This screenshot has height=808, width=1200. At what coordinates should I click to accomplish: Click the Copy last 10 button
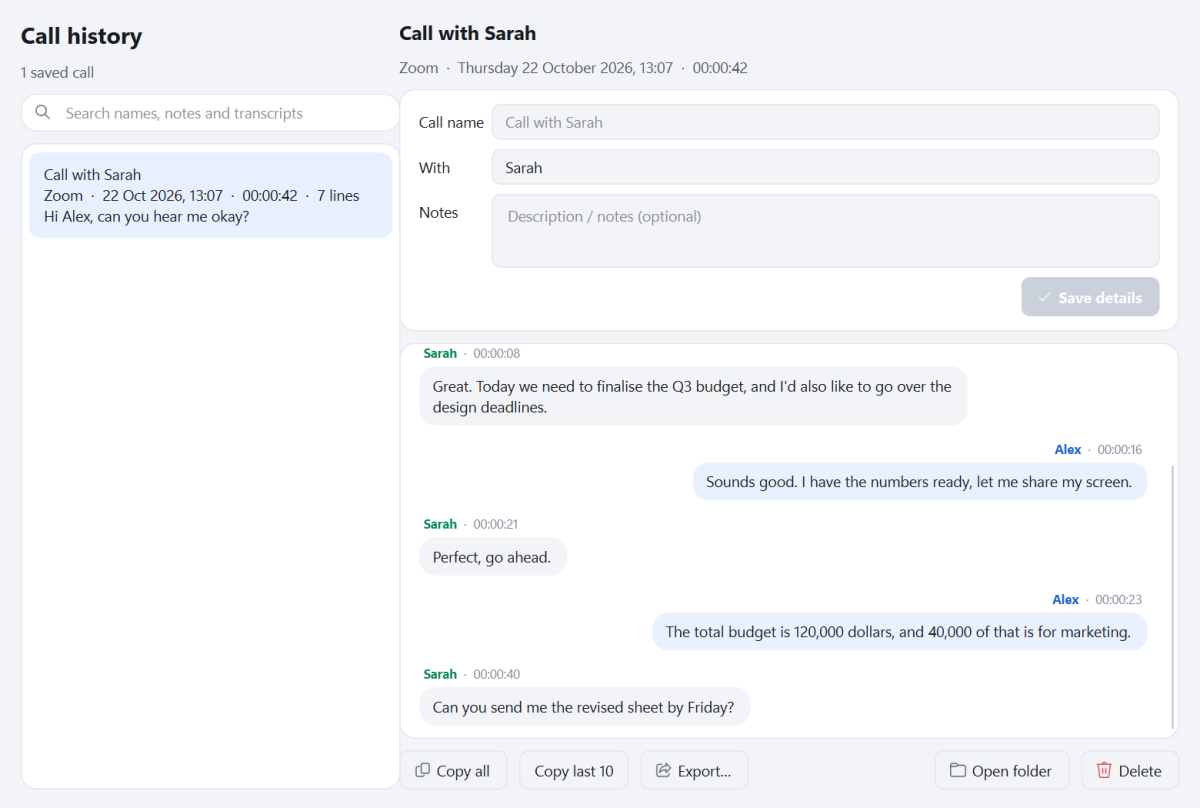point(574,771)
